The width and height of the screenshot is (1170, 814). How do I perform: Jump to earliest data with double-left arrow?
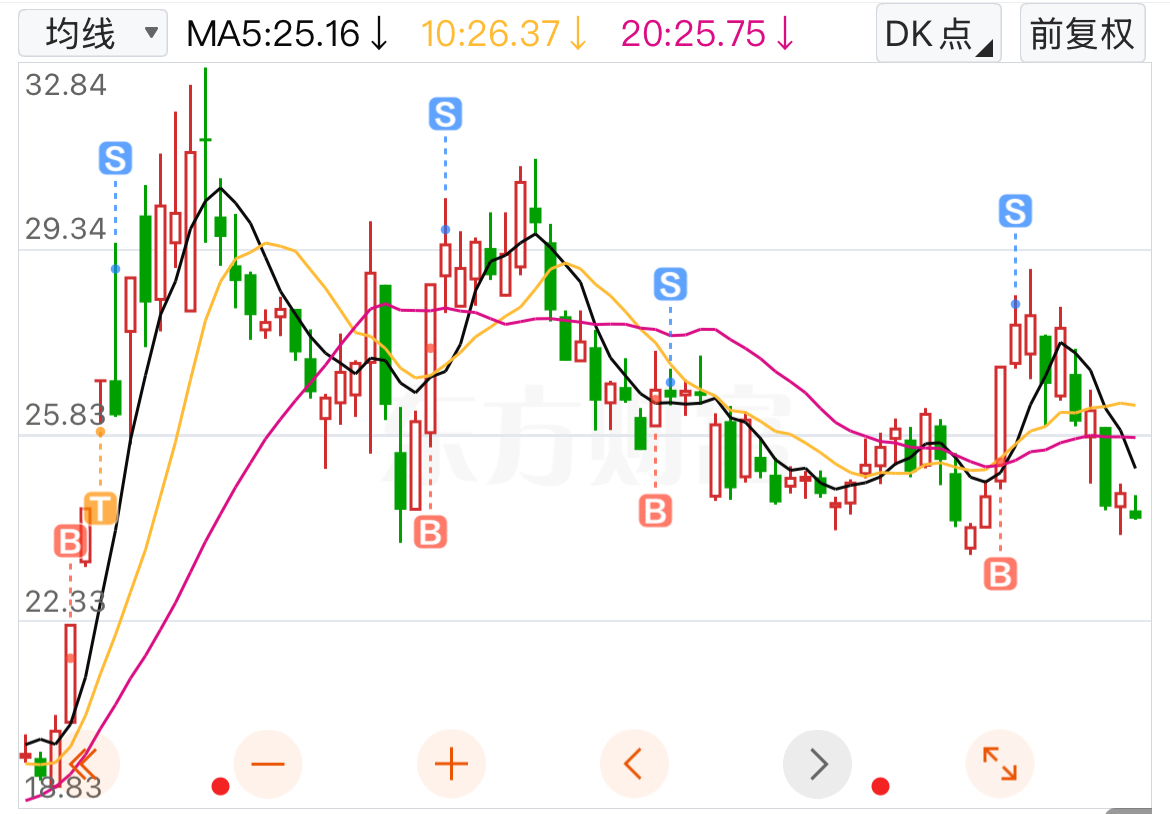(x=84, y=764)
